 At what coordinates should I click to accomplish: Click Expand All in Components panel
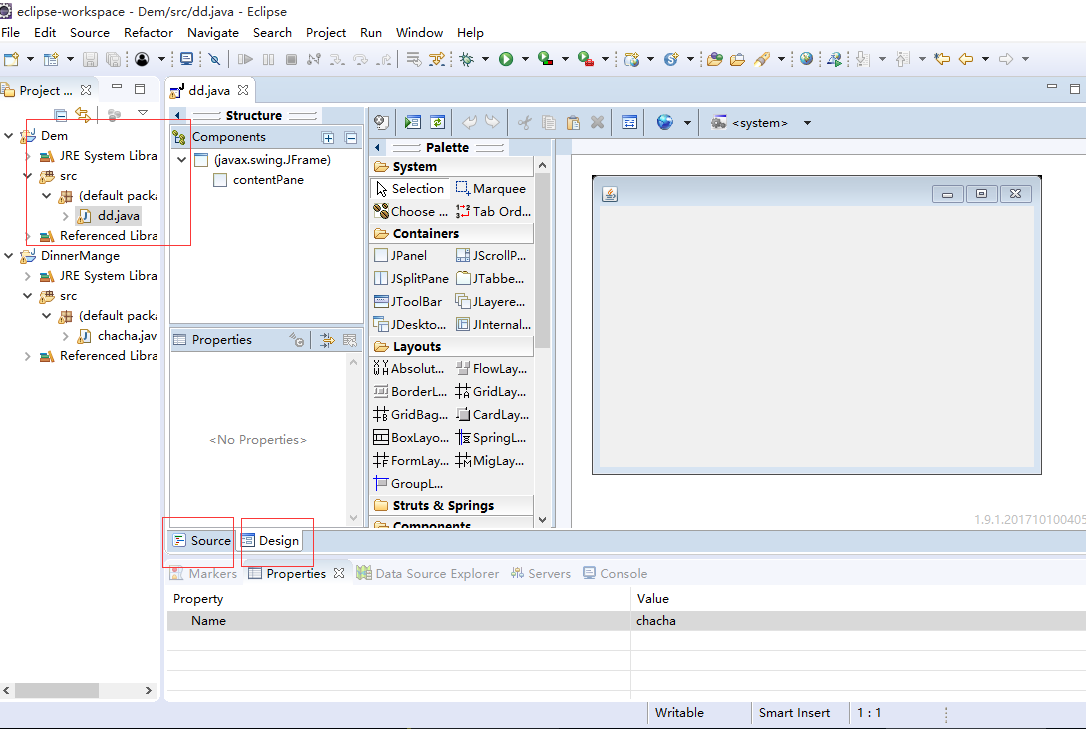click(x=328, y=138)
